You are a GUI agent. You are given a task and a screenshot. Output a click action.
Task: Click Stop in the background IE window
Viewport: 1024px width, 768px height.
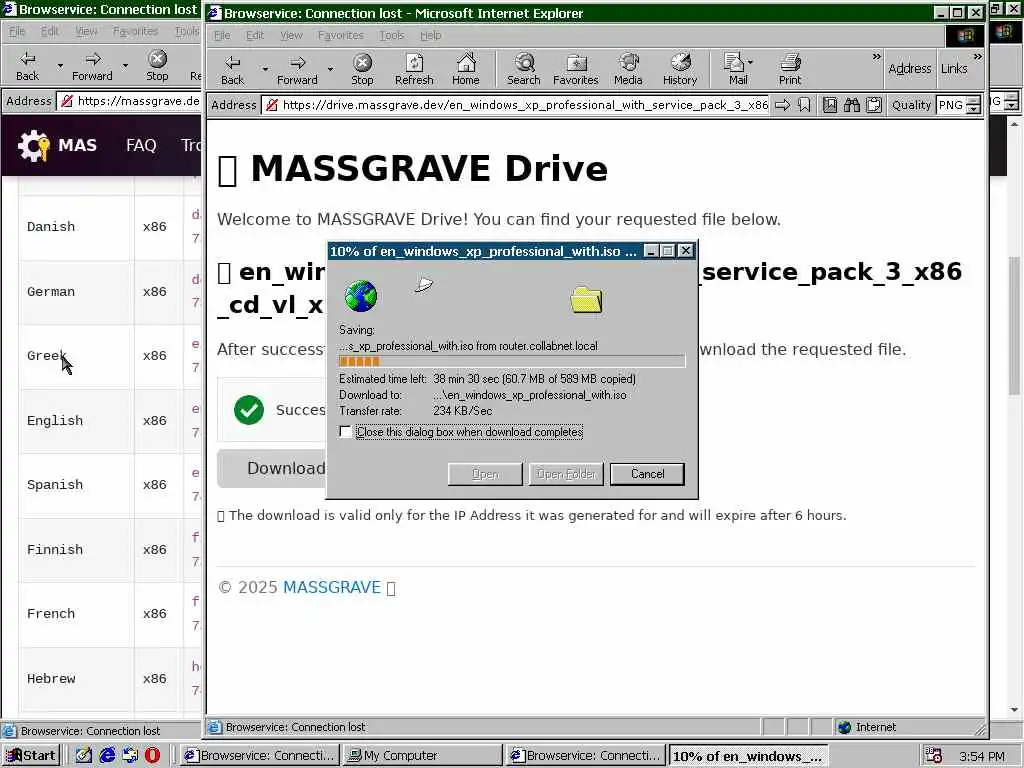pyautogui.click(x=157, y=66)
